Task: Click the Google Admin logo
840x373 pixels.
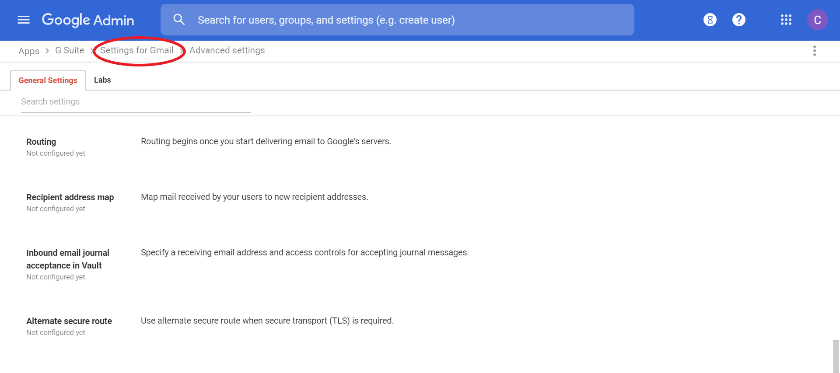Action: coord(88,20)
